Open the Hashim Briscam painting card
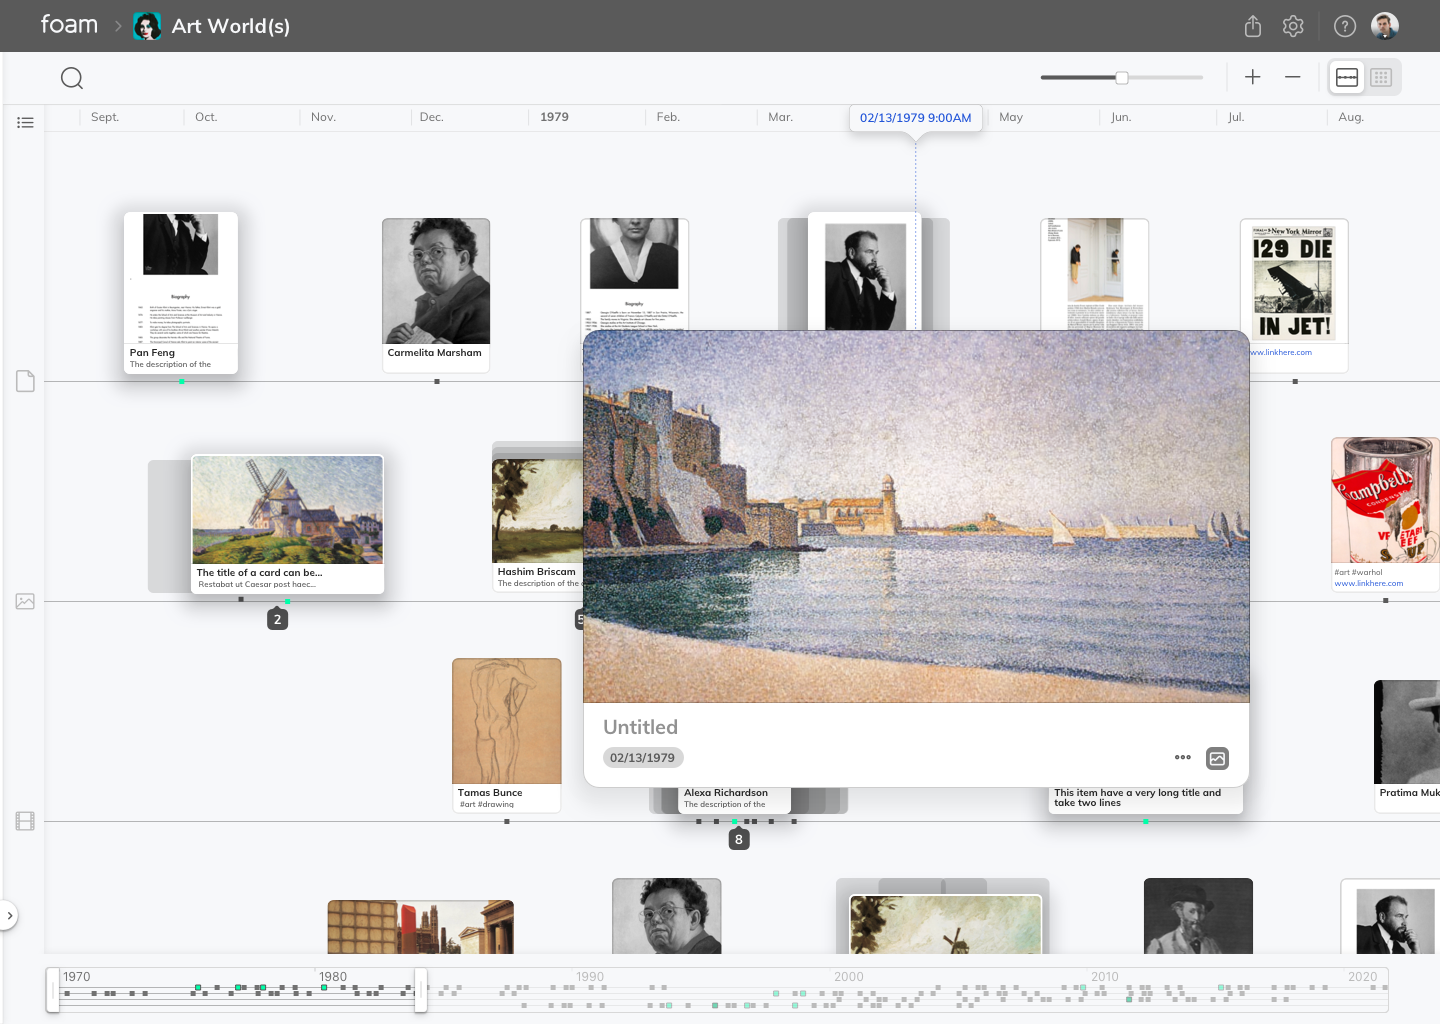Screen dimensions: 1440x1024 pos(538,525)
